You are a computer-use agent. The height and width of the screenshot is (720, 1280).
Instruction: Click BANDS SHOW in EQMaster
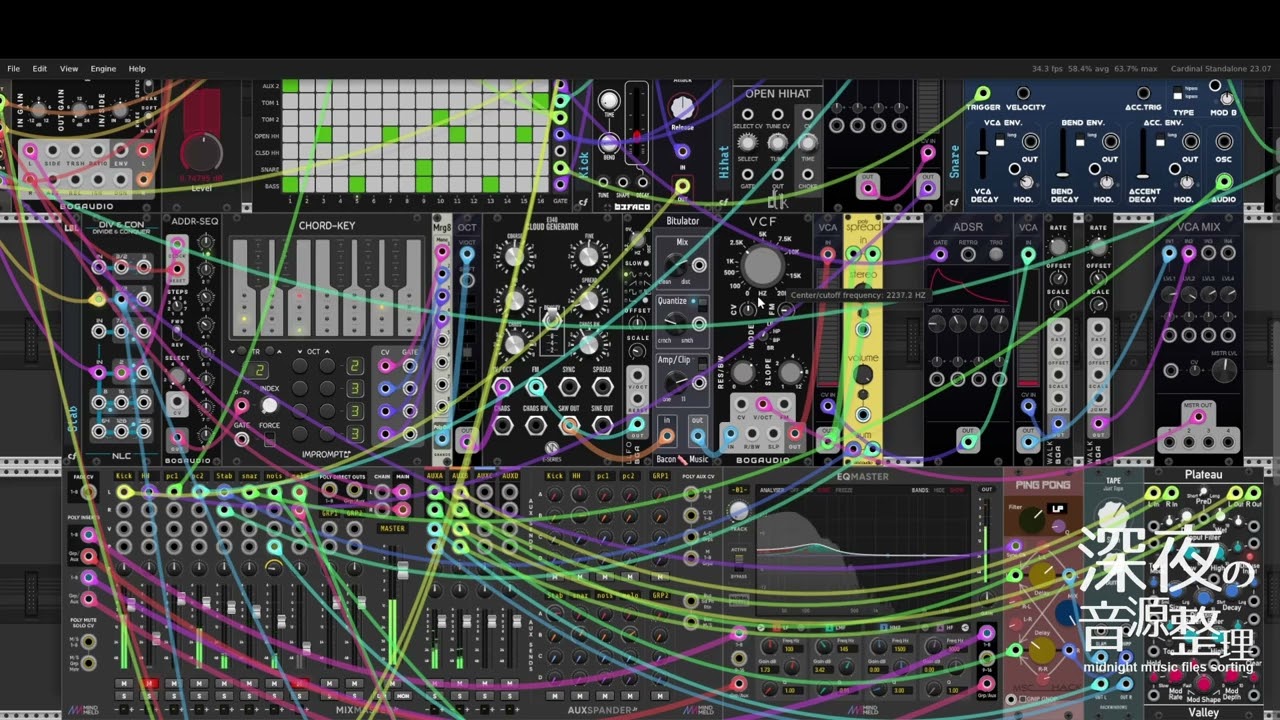(956, 491)
